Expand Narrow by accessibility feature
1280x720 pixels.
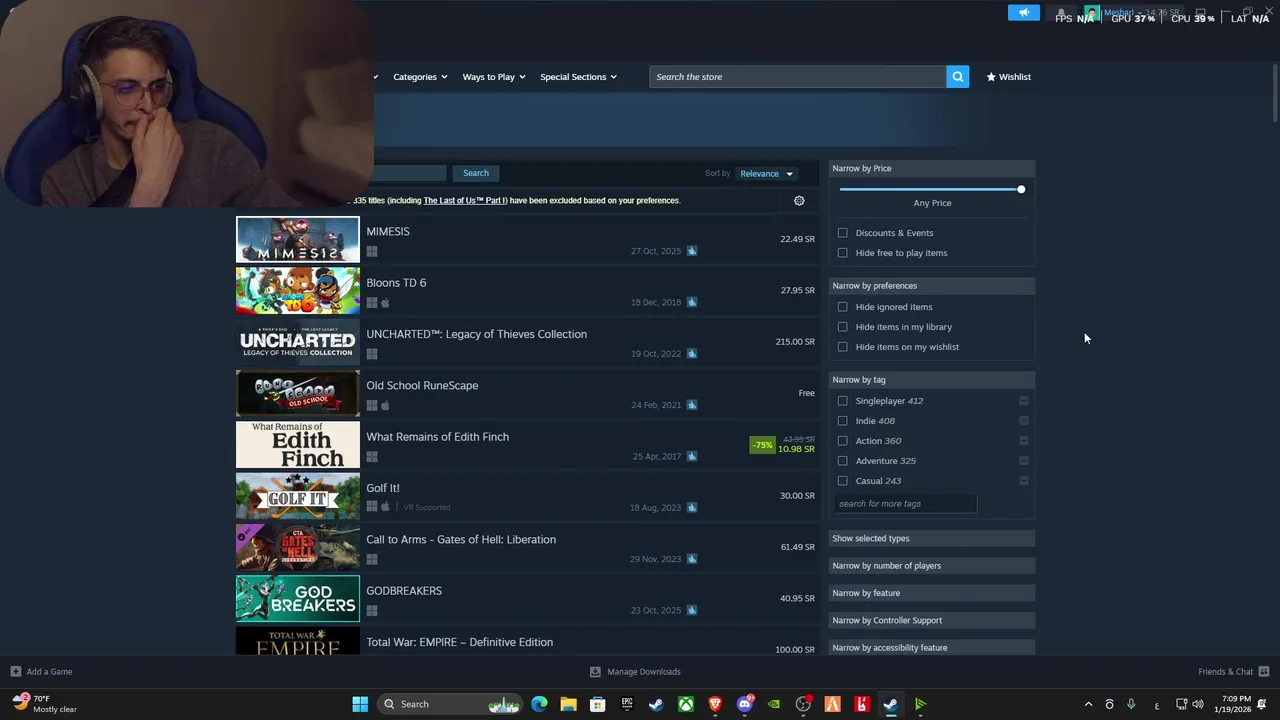[932, 648]
